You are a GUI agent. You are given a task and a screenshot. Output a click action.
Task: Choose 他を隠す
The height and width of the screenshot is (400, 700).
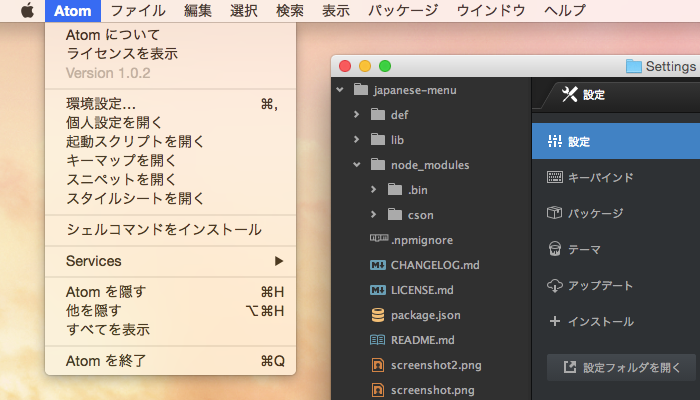click(x=171, y=311)
